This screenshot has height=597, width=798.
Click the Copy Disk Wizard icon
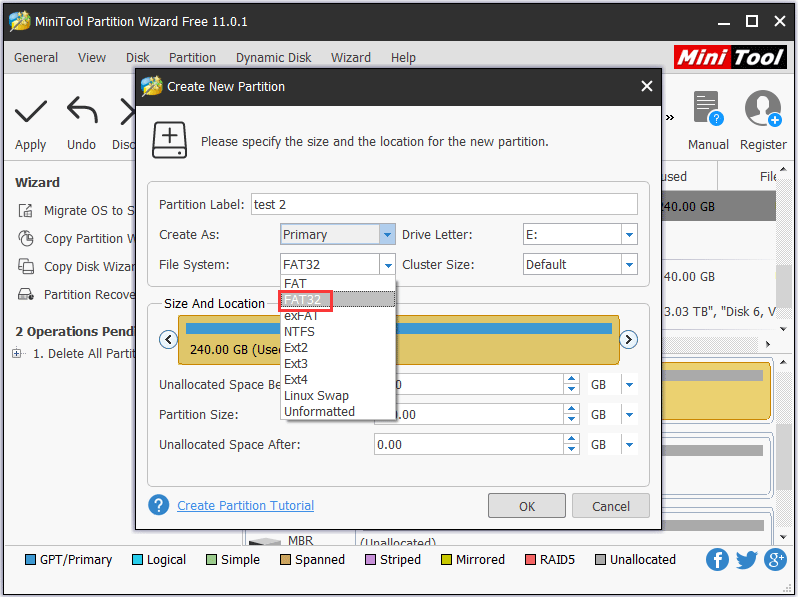tap(25, 266)
